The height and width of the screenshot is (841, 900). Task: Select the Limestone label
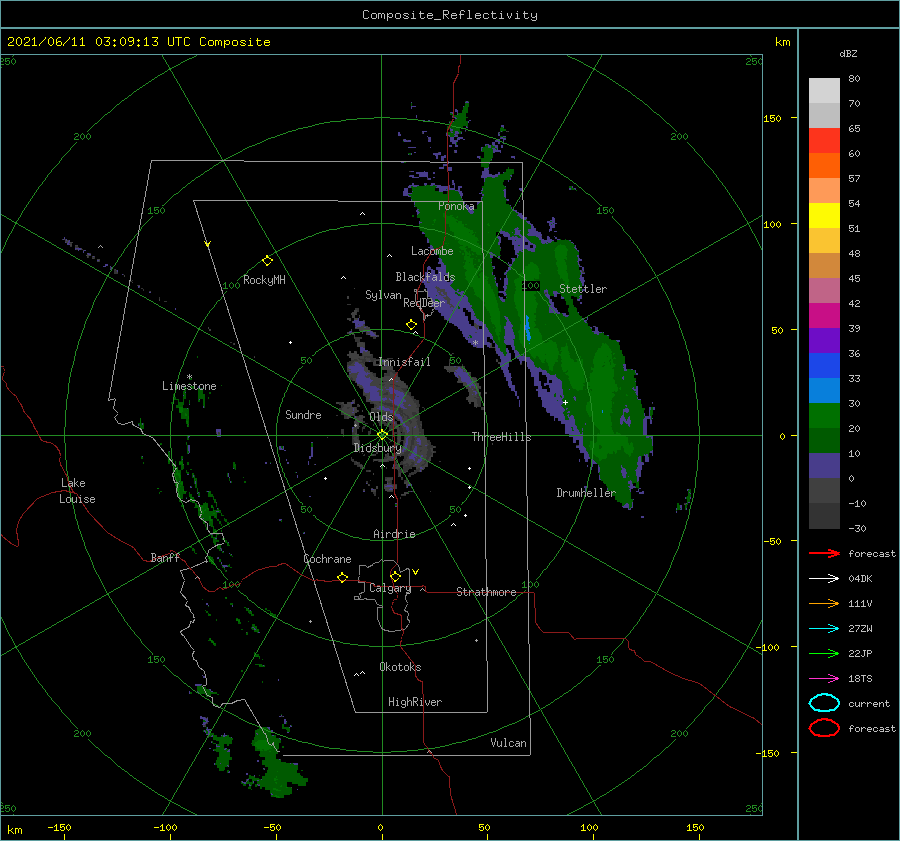click(189, 386)
